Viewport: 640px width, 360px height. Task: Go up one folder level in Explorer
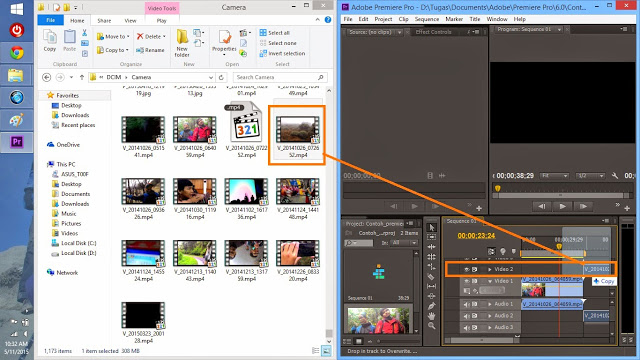82,77
